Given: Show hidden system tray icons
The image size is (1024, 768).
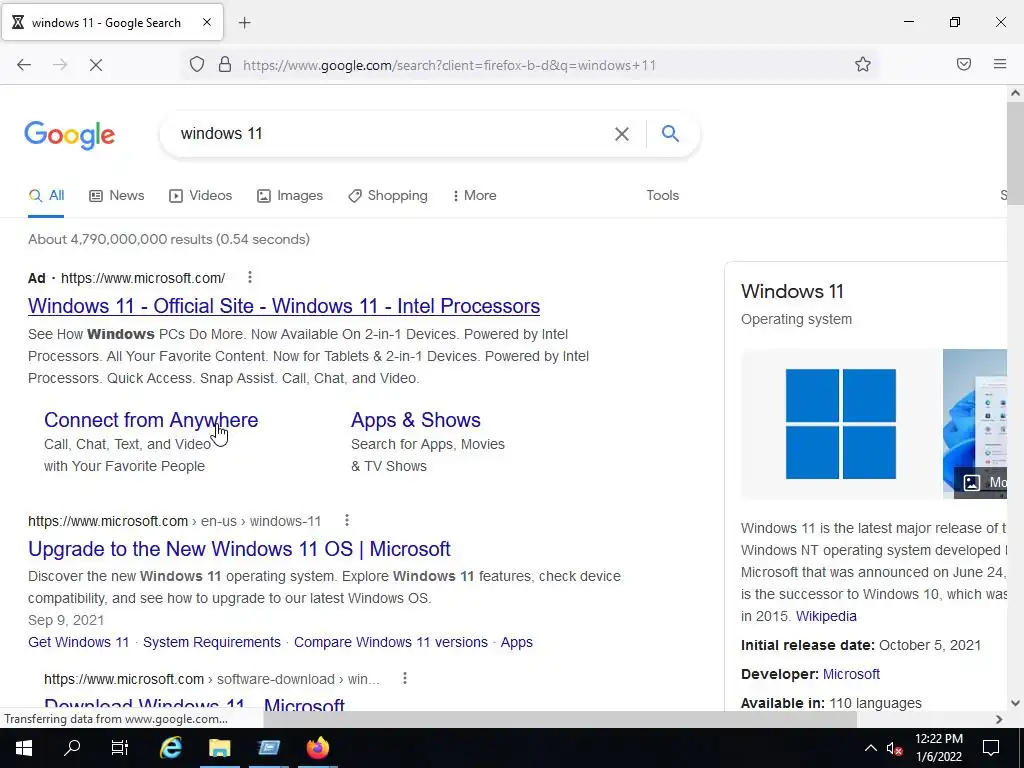Looking at the screenshot, I should (x=871, y=748).
